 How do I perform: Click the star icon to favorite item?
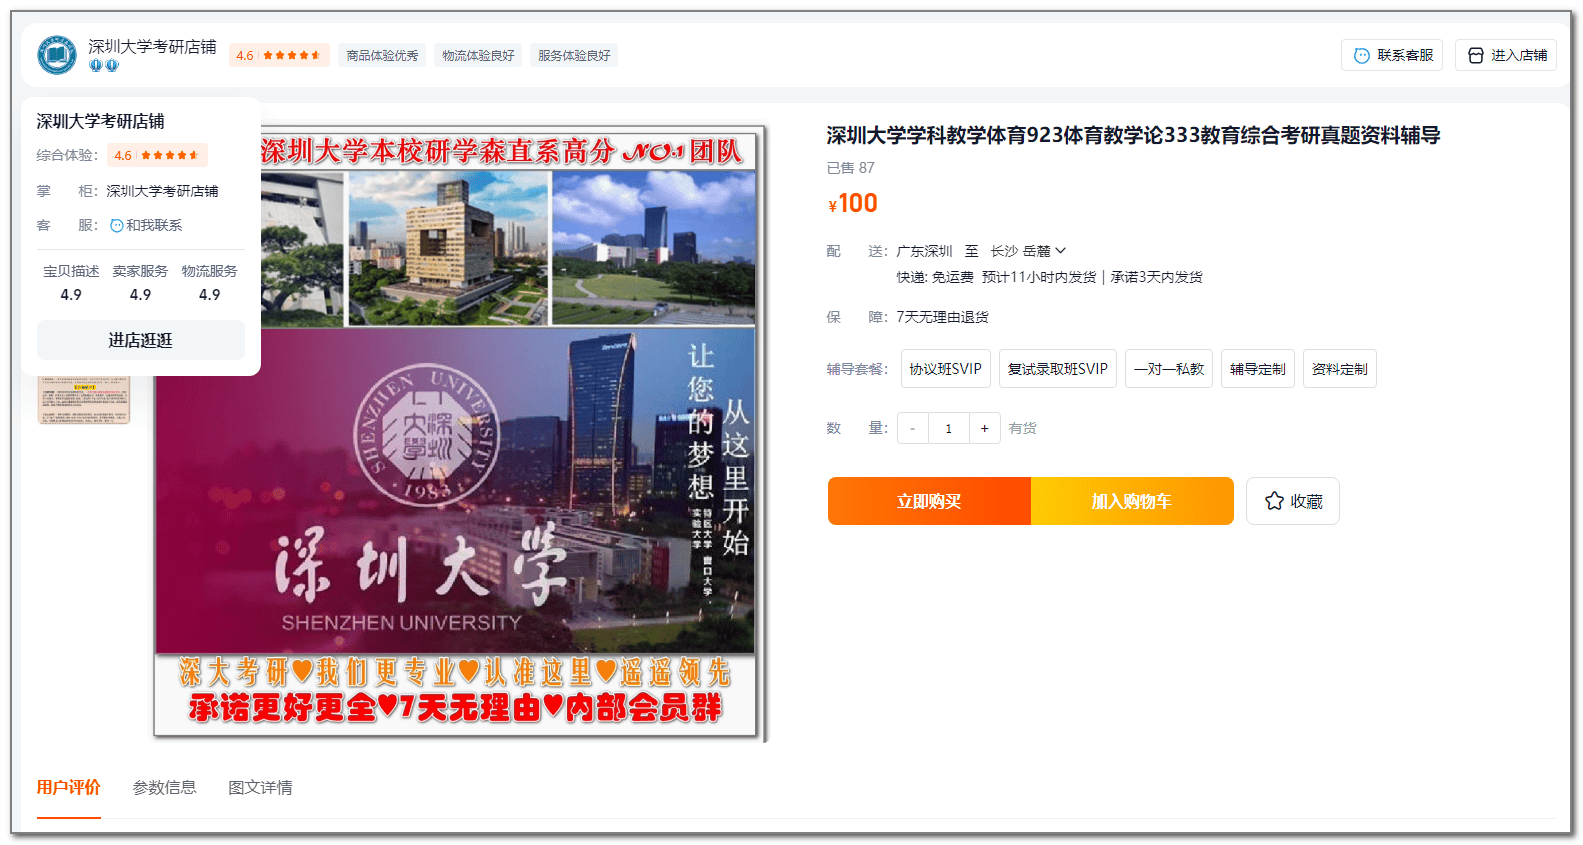1274,501
